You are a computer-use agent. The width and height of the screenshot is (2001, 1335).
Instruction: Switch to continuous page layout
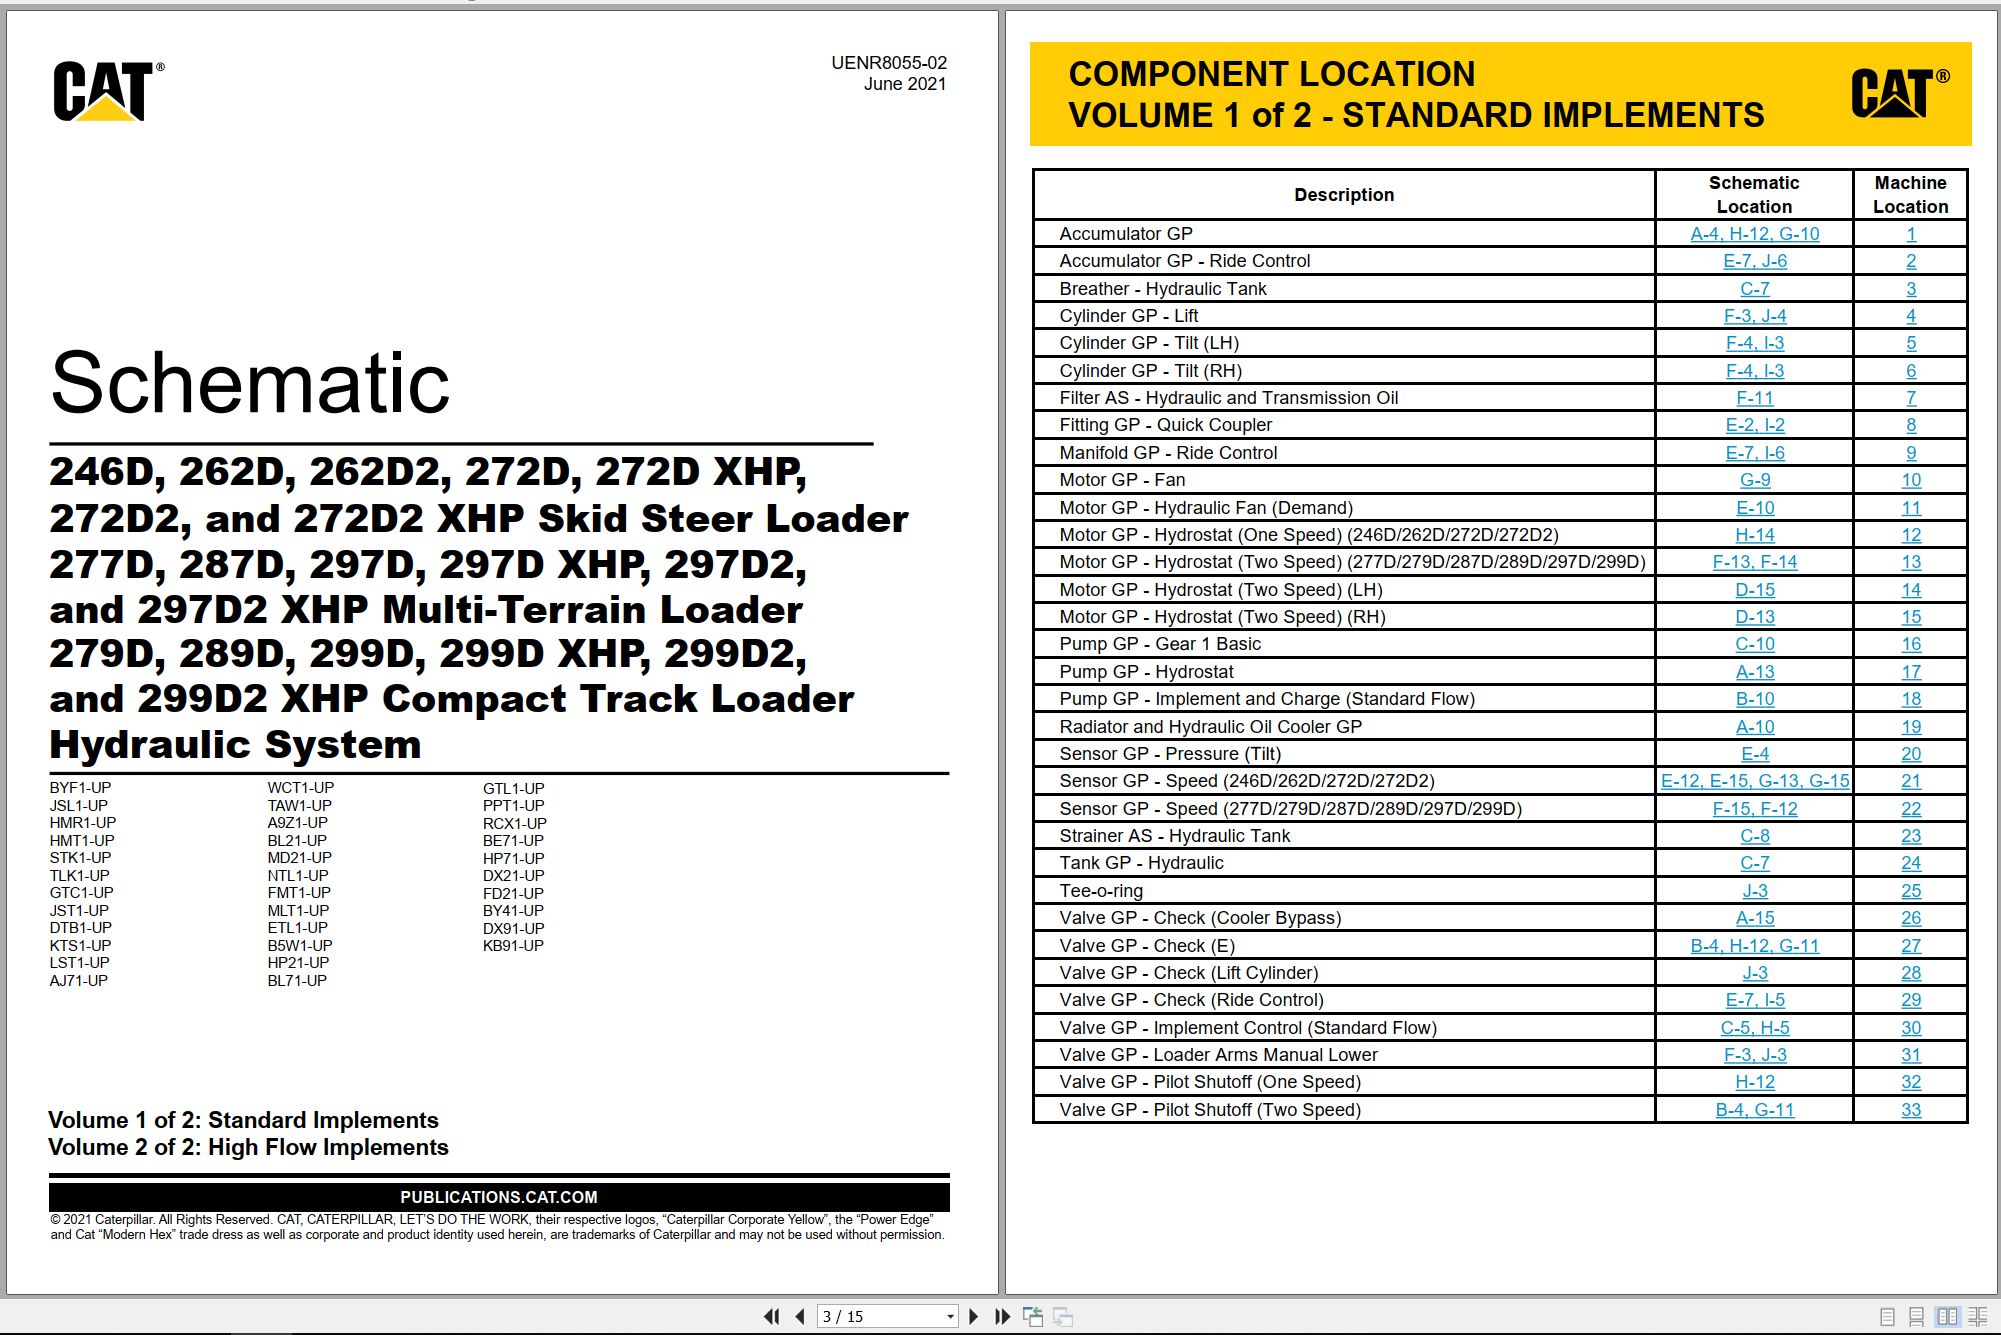pyautogui.click(x=1916, y=1317)
